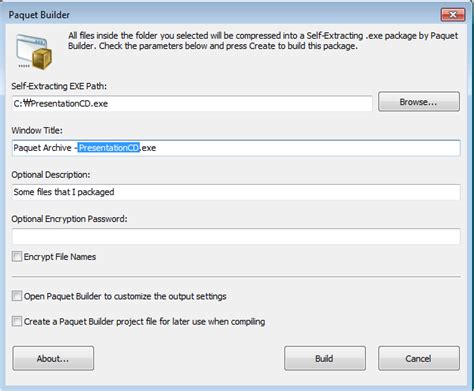Viewport: 474px width, 391px height.
Task: Tick Open Paquet Builder to customize output settings
Action: point(17,296)
